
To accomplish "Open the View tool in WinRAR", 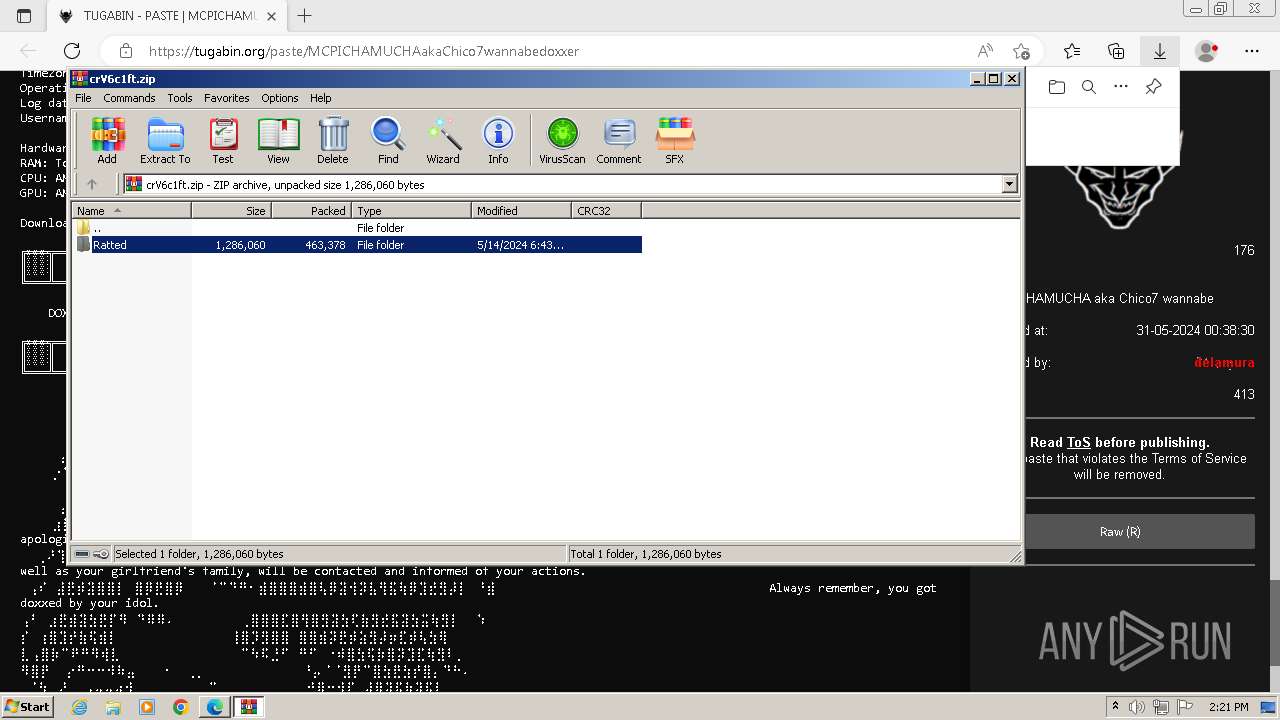I will [278, 141].
